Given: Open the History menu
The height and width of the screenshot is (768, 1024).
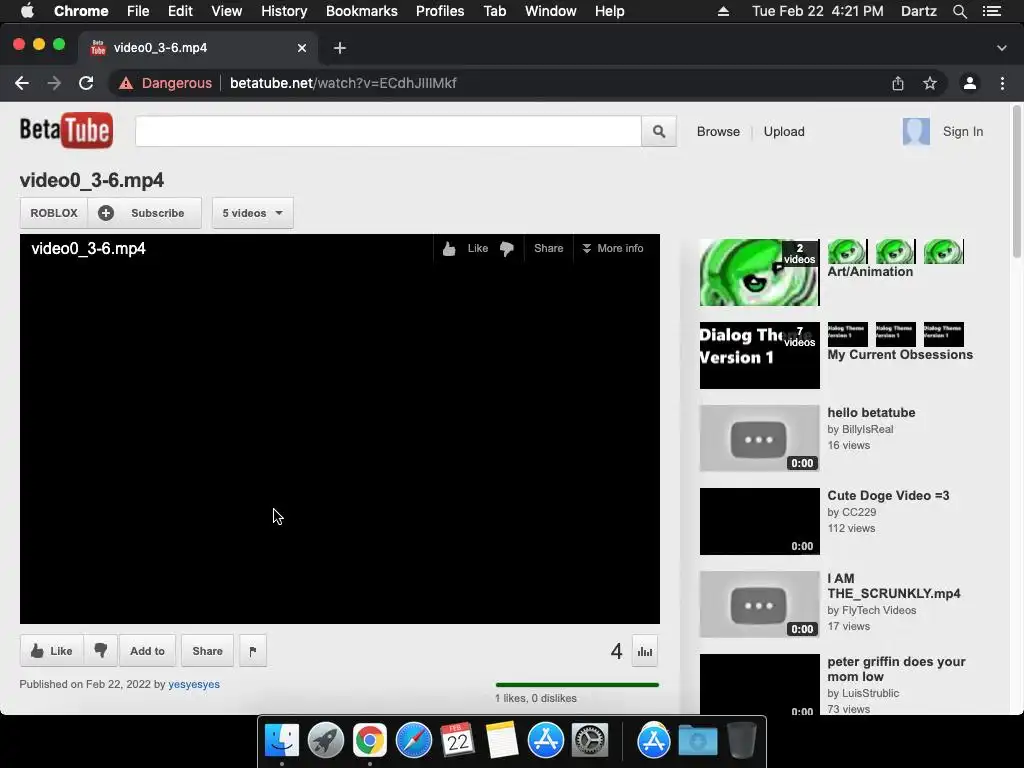Looking at the screenshot, I should [x=283, y=11].
